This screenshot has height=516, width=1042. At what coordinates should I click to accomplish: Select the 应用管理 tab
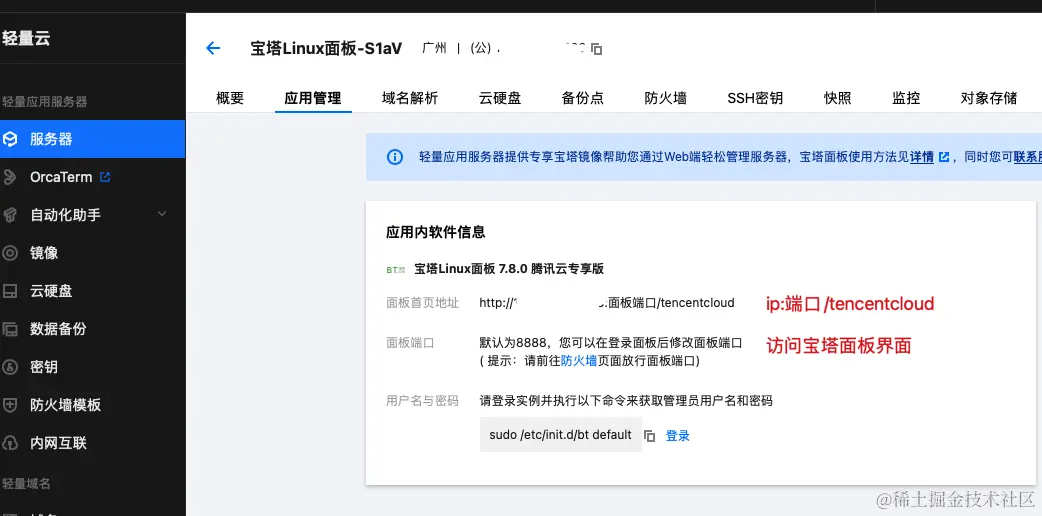pyautogui.click(x=313, y=98)
